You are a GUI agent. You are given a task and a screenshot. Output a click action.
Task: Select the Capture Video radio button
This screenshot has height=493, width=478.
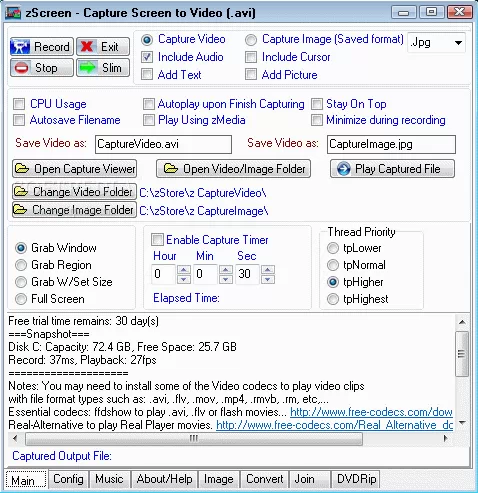147,40
